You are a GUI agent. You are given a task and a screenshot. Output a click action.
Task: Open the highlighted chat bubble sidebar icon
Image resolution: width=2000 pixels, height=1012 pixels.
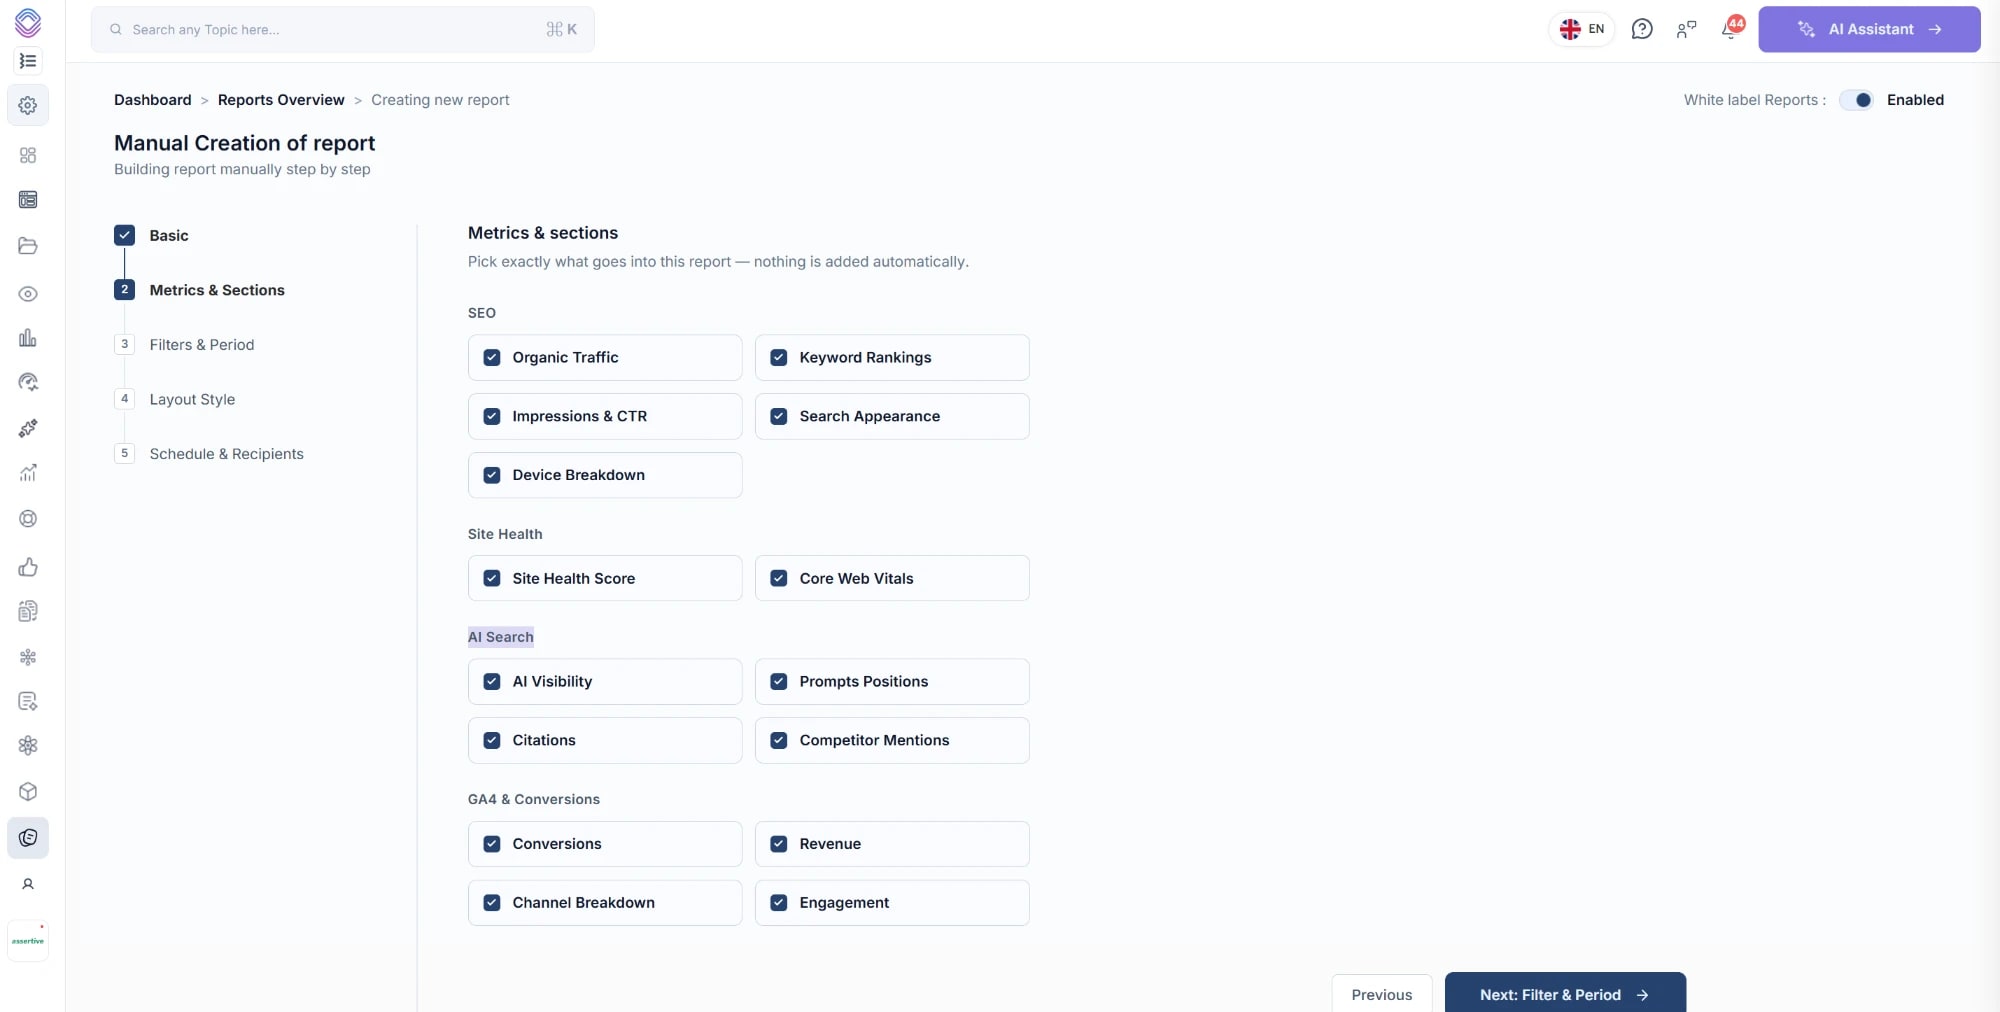[x=28, y=838]
